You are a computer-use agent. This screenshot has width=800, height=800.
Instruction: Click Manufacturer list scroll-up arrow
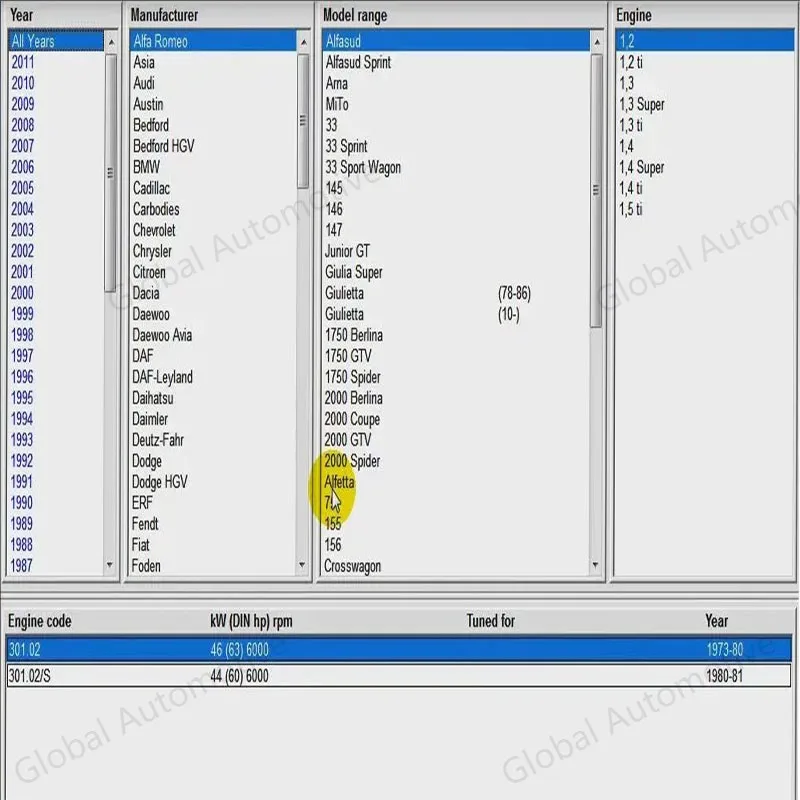tap(304, 41)
